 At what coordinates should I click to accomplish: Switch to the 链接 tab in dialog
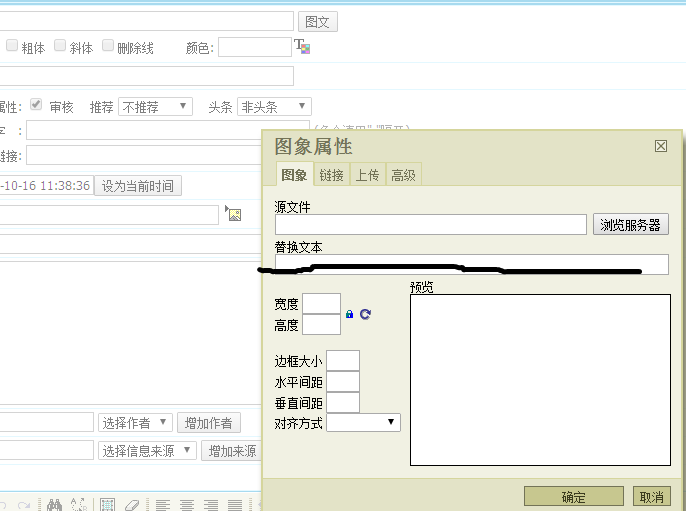331,175
